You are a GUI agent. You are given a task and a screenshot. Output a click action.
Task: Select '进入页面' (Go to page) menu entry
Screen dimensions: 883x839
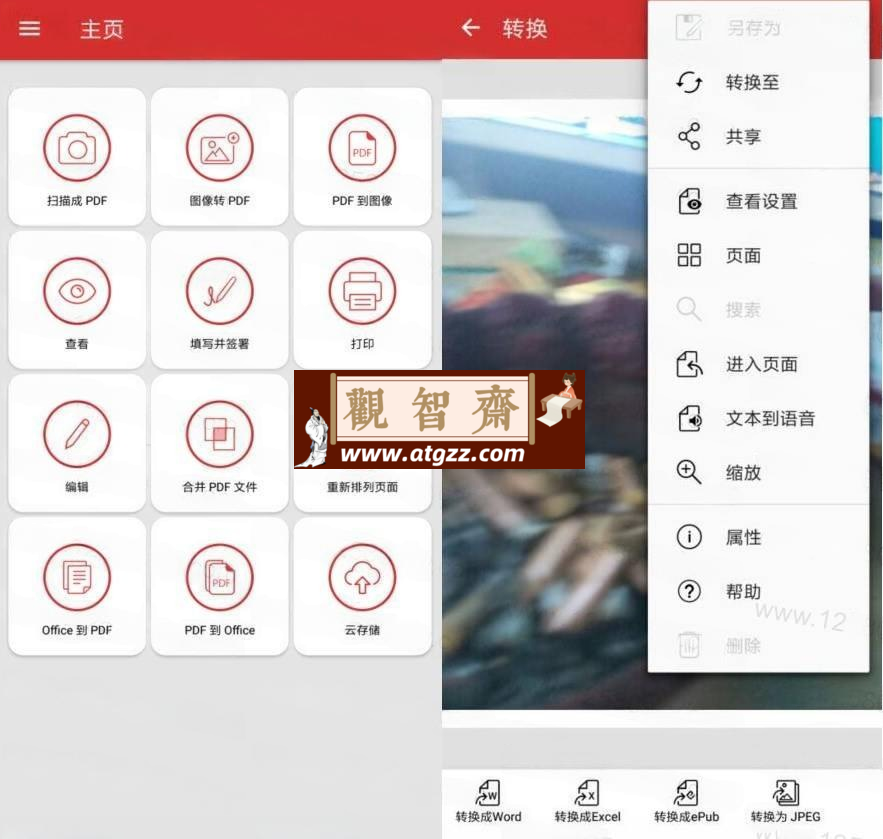pyautogui.click(x=759, y=364)
